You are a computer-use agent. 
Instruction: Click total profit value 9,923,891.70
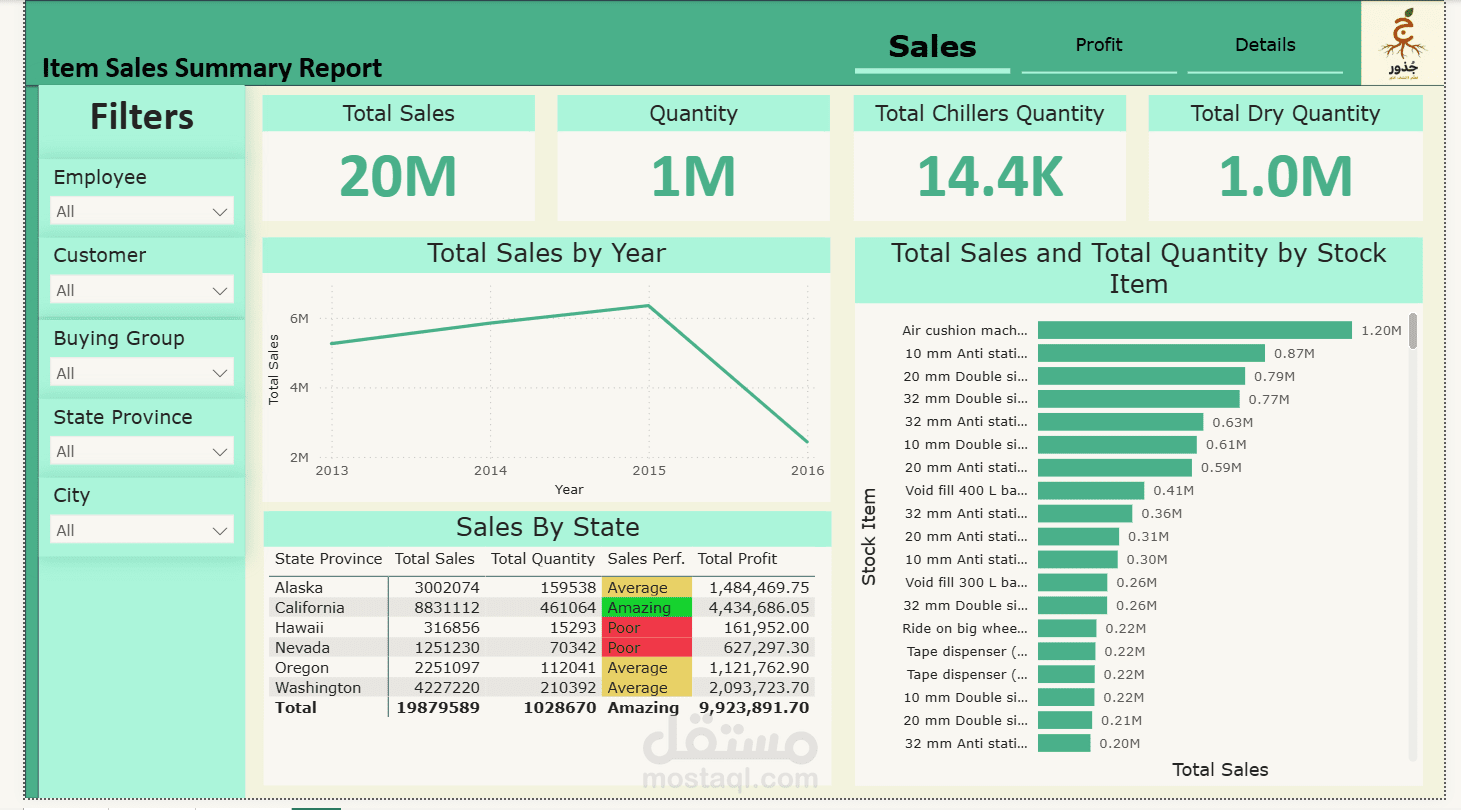pos(754,708)
